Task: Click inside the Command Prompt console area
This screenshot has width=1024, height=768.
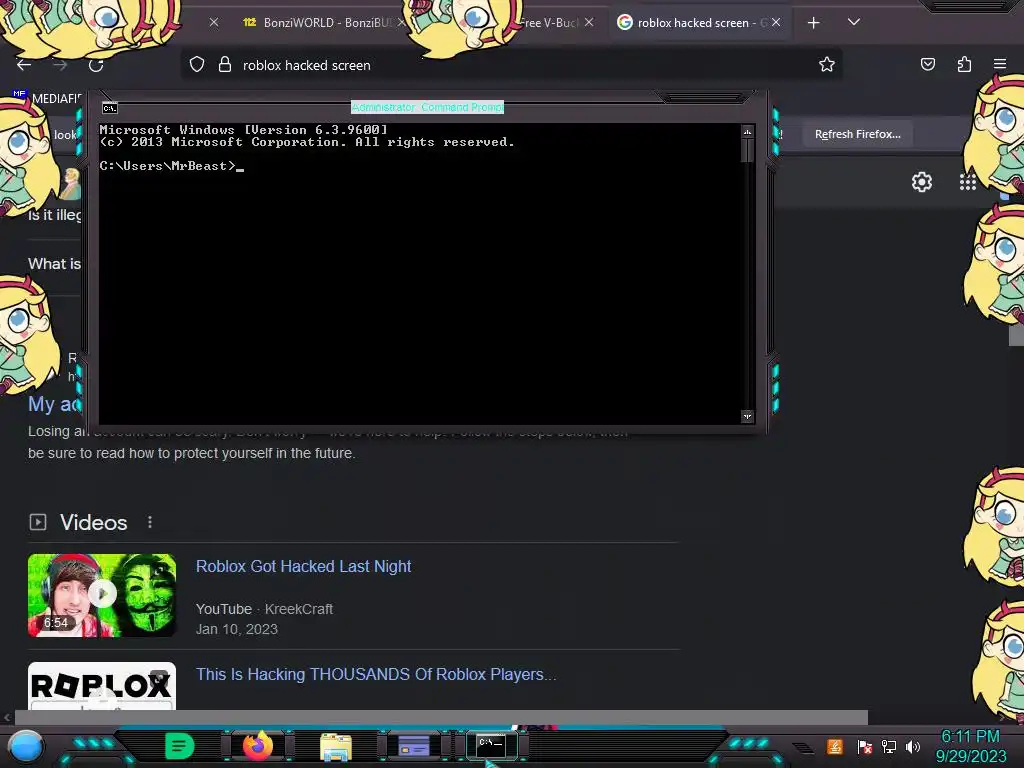Action: [x=420, y=274]
